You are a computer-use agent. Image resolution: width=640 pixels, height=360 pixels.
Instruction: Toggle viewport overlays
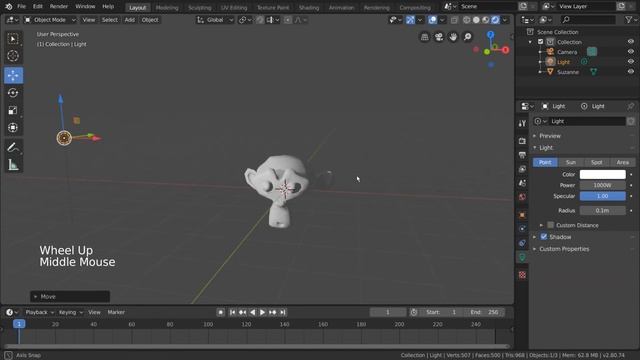click(x=432, y=20)
